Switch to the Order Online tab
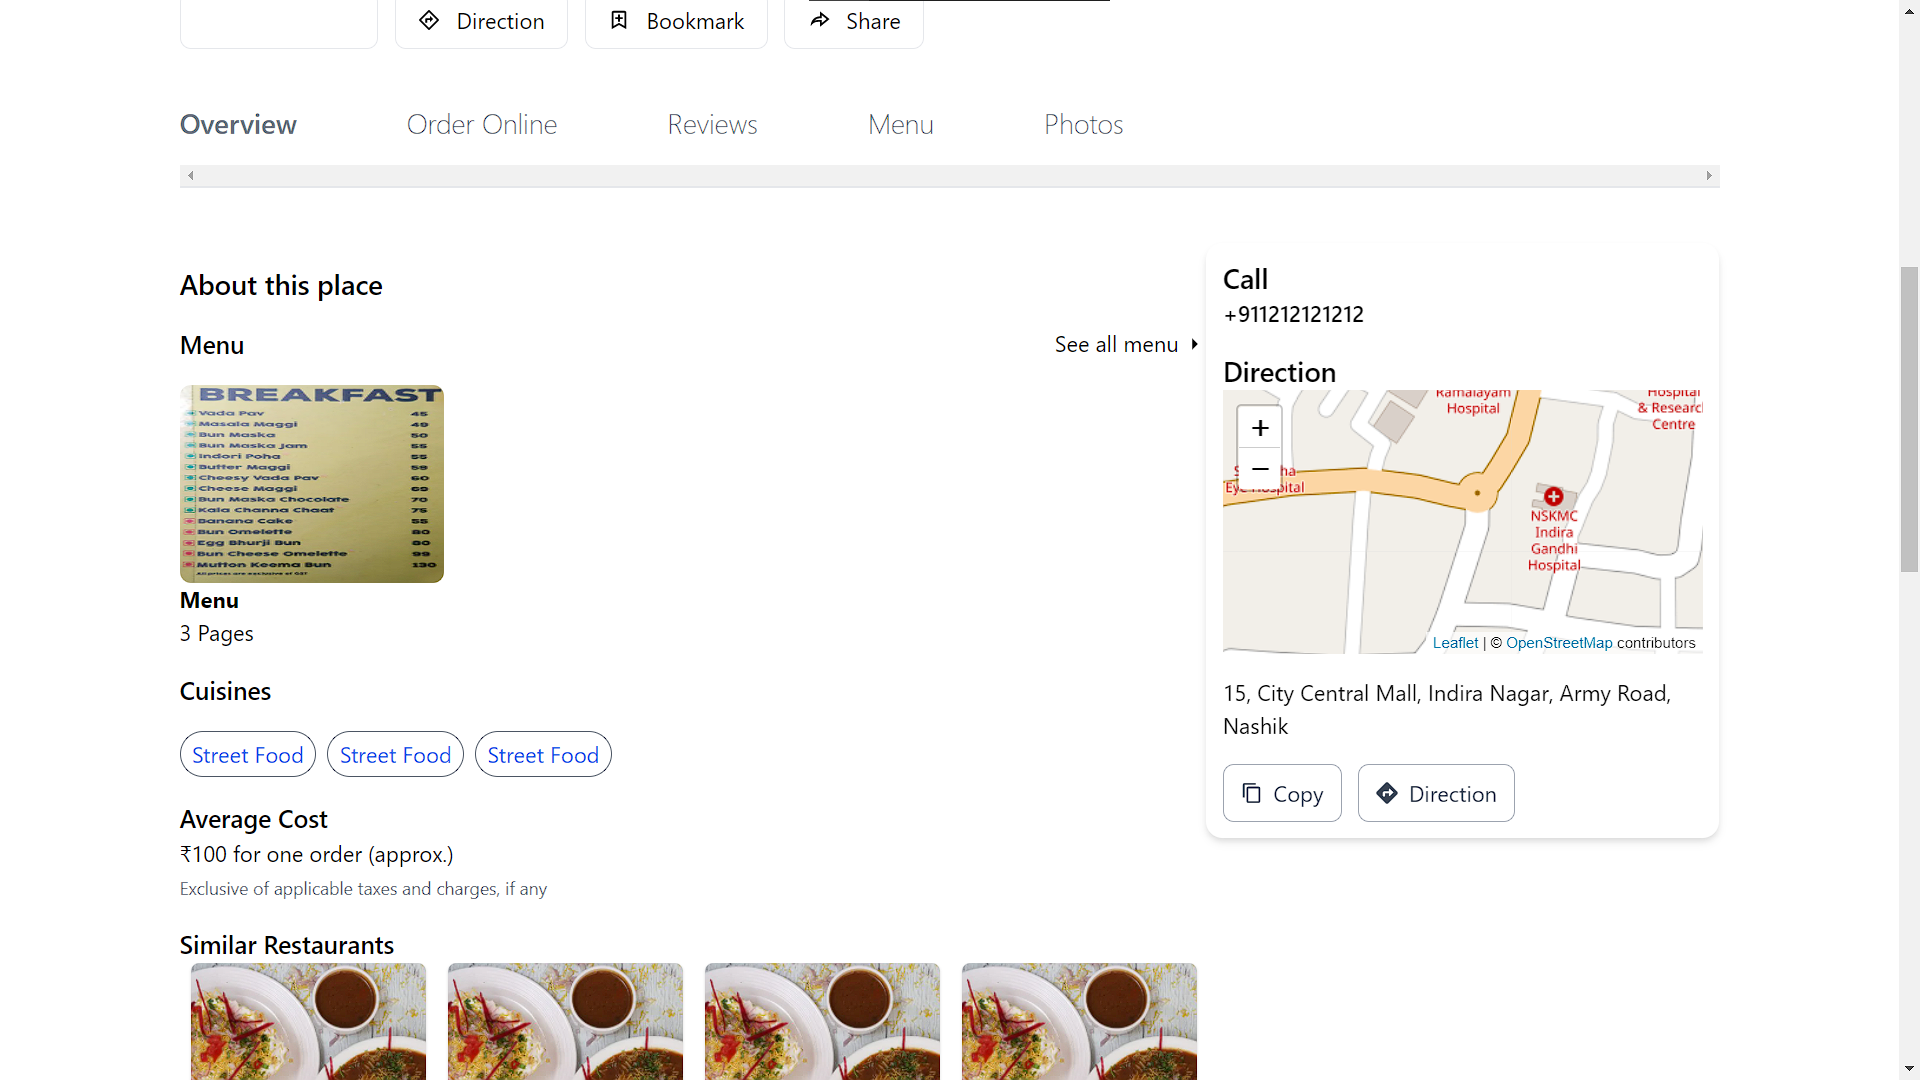Image resolution: width=1920 pixels, height=1080 pixels. tap(482, 124)
